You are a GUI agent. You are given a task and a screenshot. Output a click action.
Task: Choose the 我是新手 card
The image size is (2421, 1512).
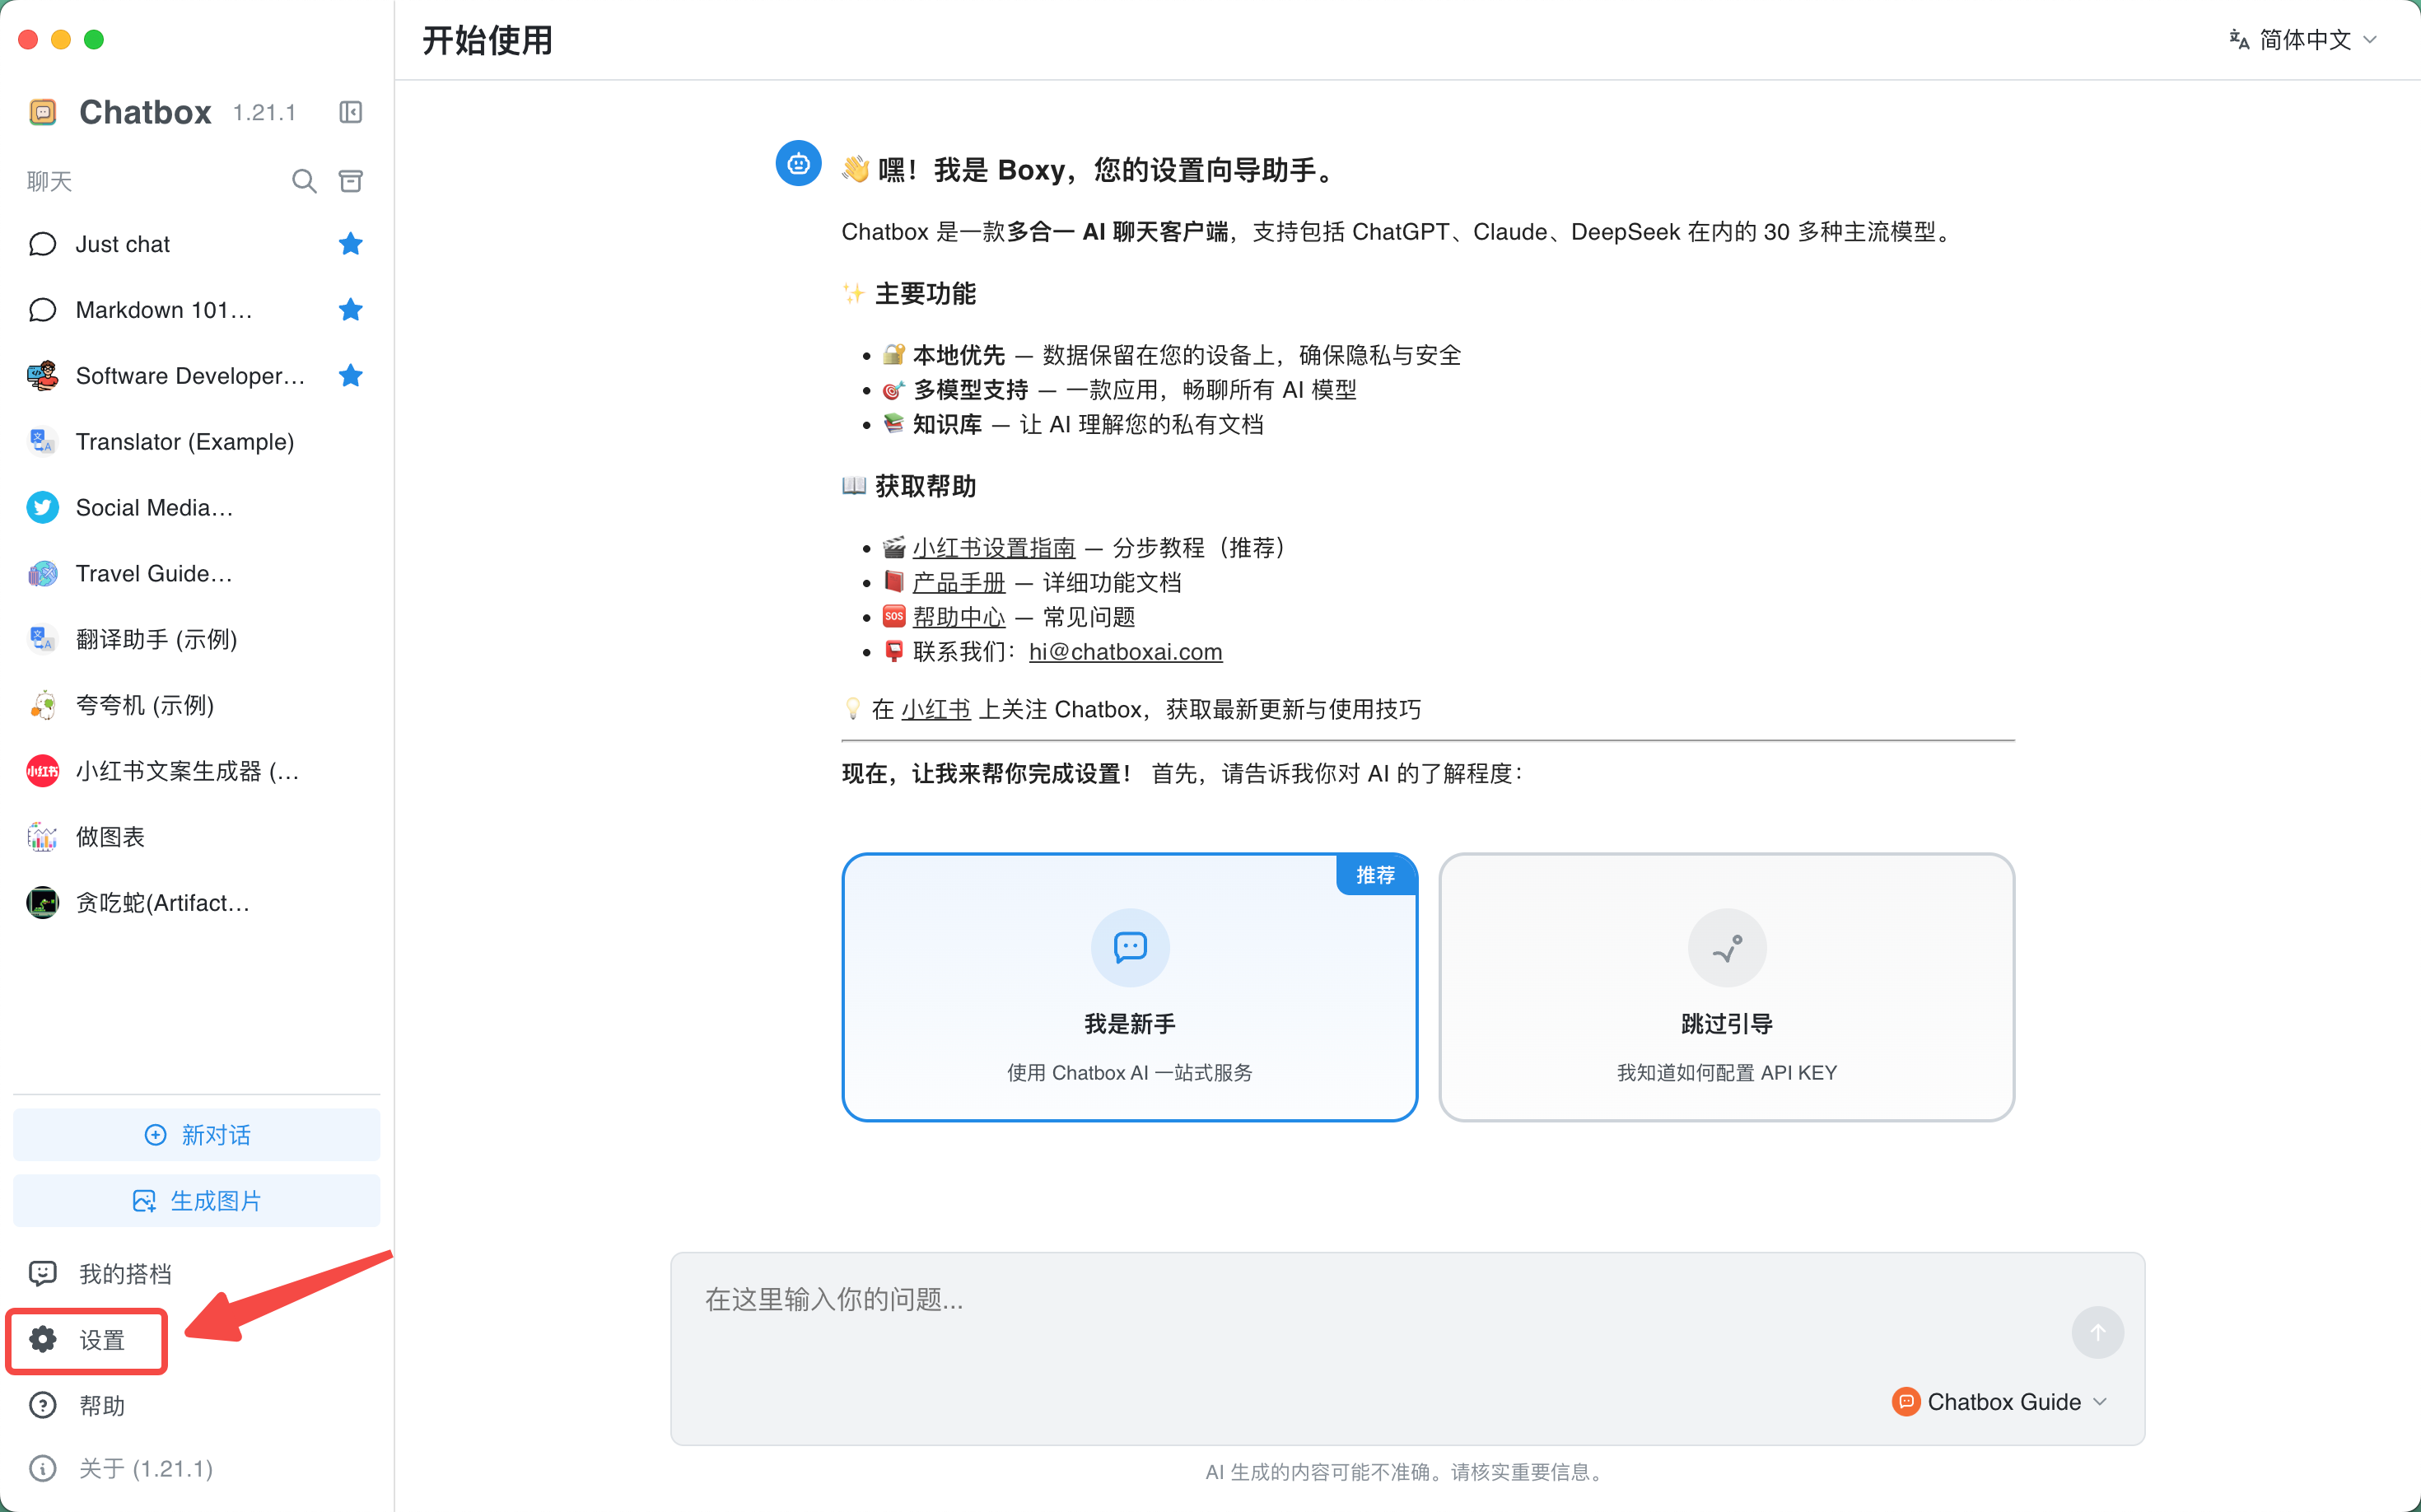[x=1130, y=988]
